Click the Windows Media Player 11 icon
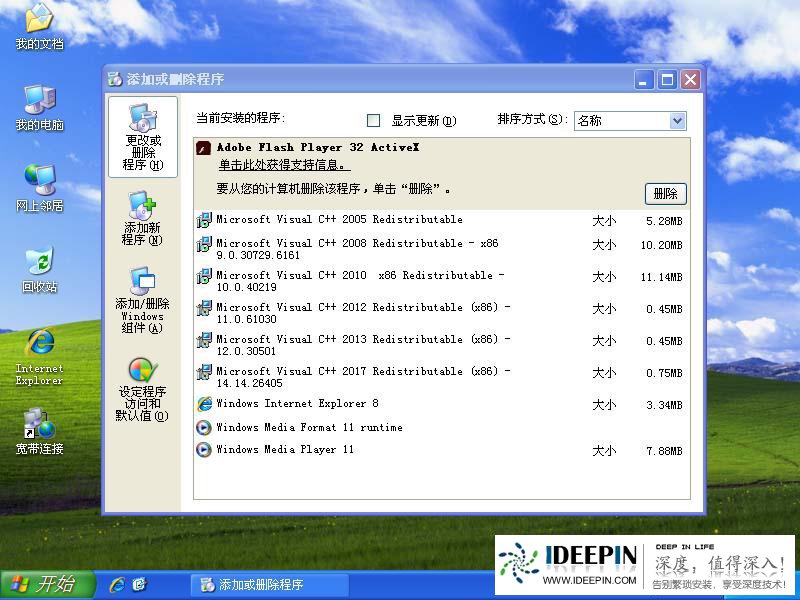Screen dimensions: 800x600 click(x=204, y=449)
